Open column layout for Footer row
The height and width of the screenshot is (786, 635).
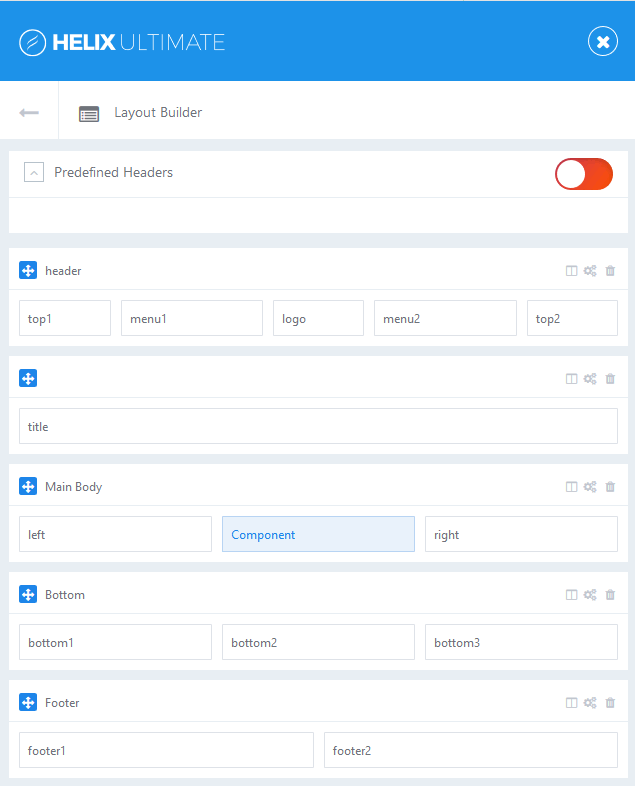point(571,703)
